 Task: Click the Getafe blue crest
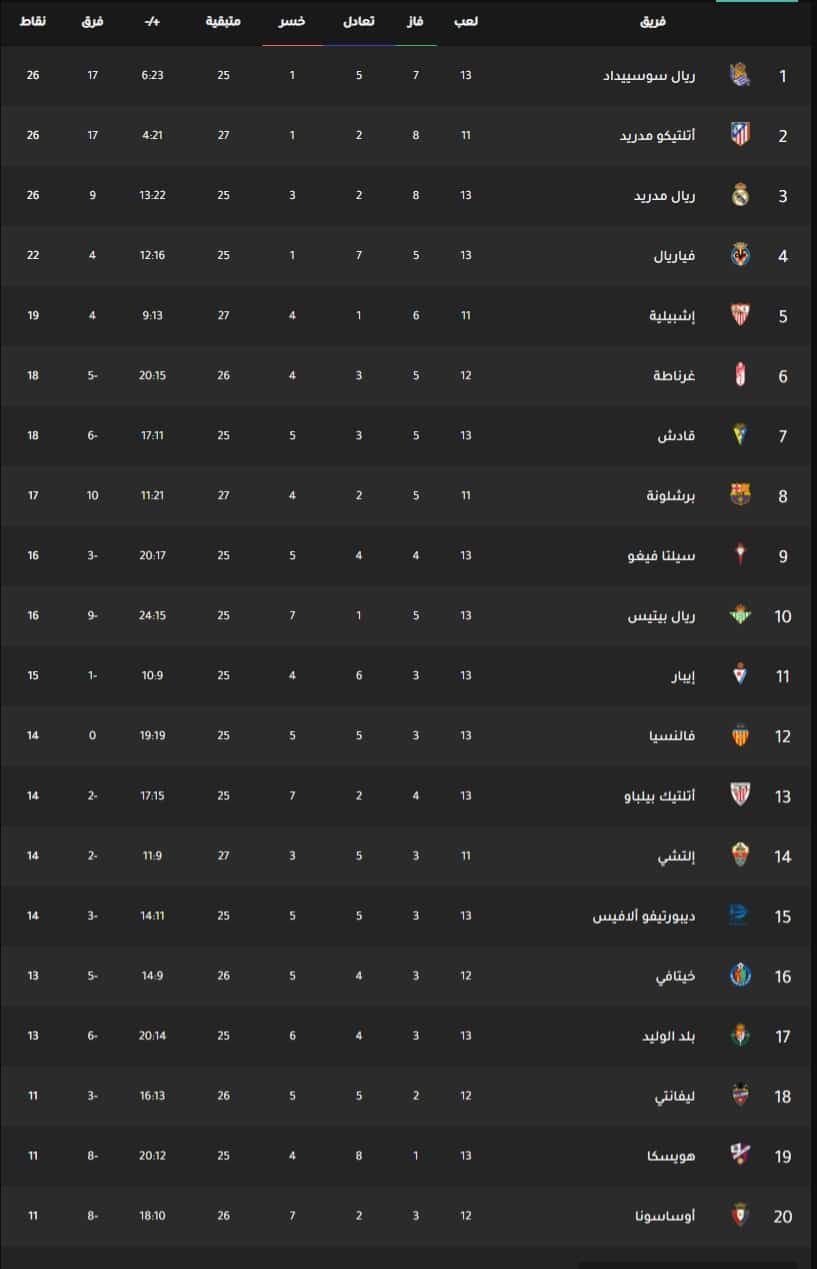click(x=740, y=975)
